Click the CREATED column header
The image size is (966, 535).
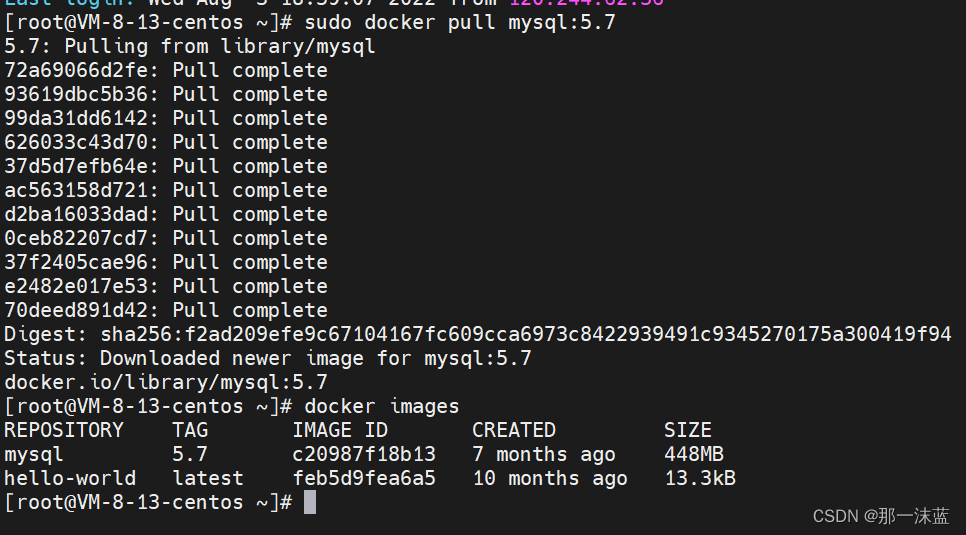click(514, 430)
